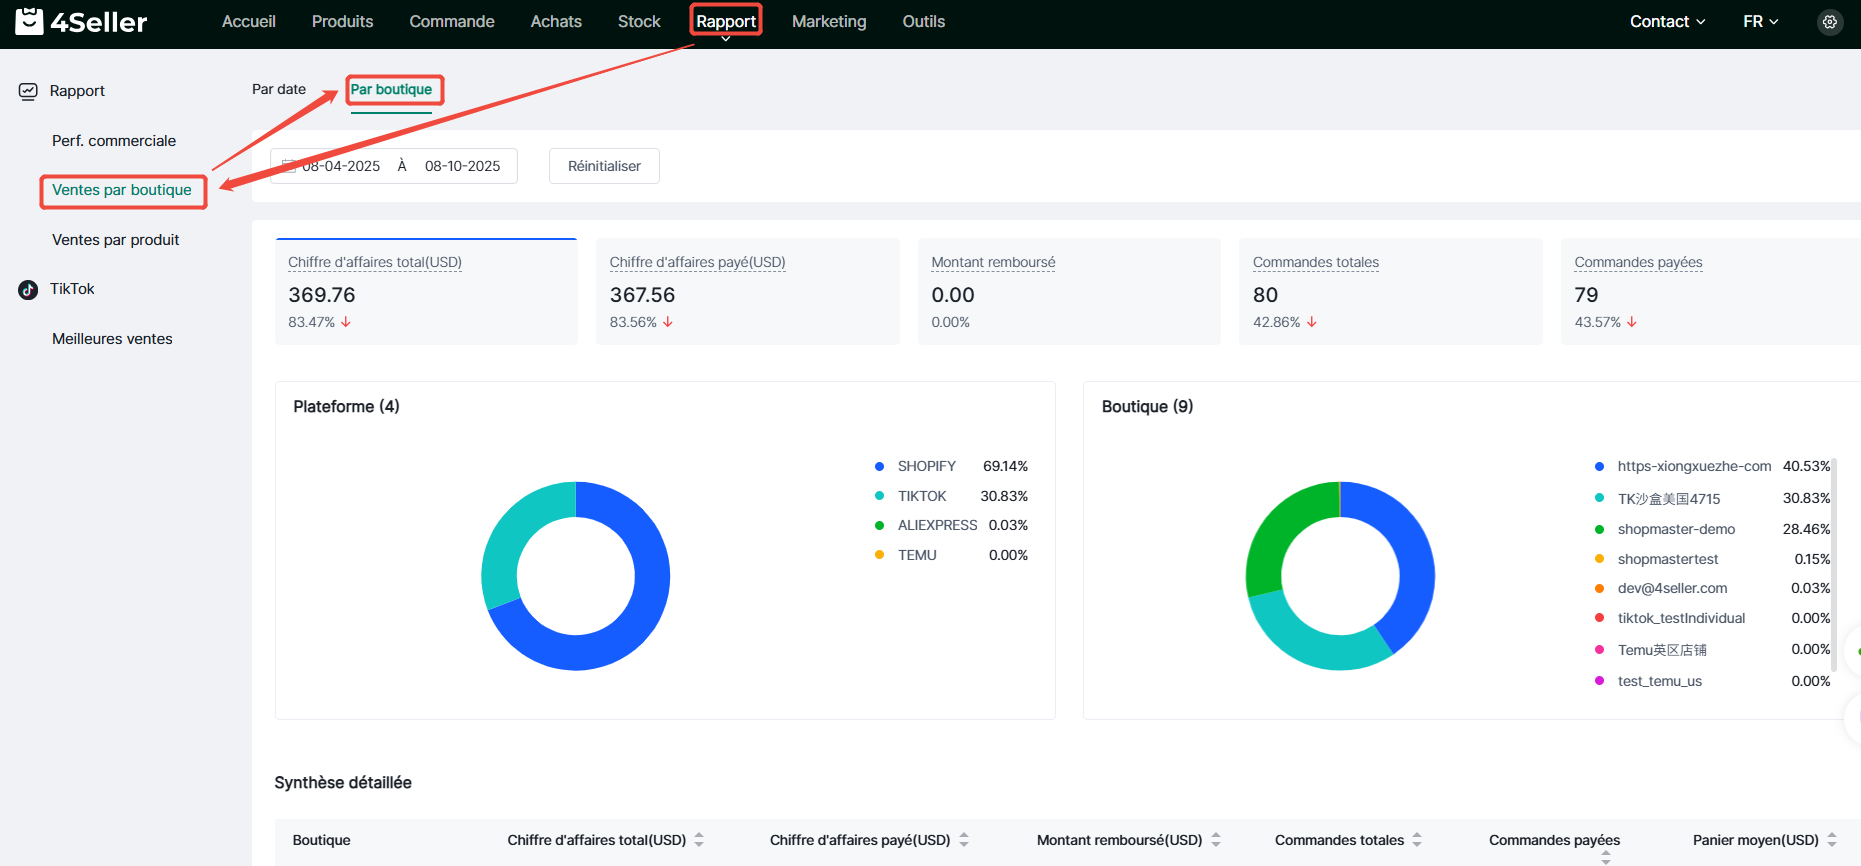This screenshot has height=866, width=1861.
Task: Toggle ALIEXPRESS legend dot
Action: (879, 525)
